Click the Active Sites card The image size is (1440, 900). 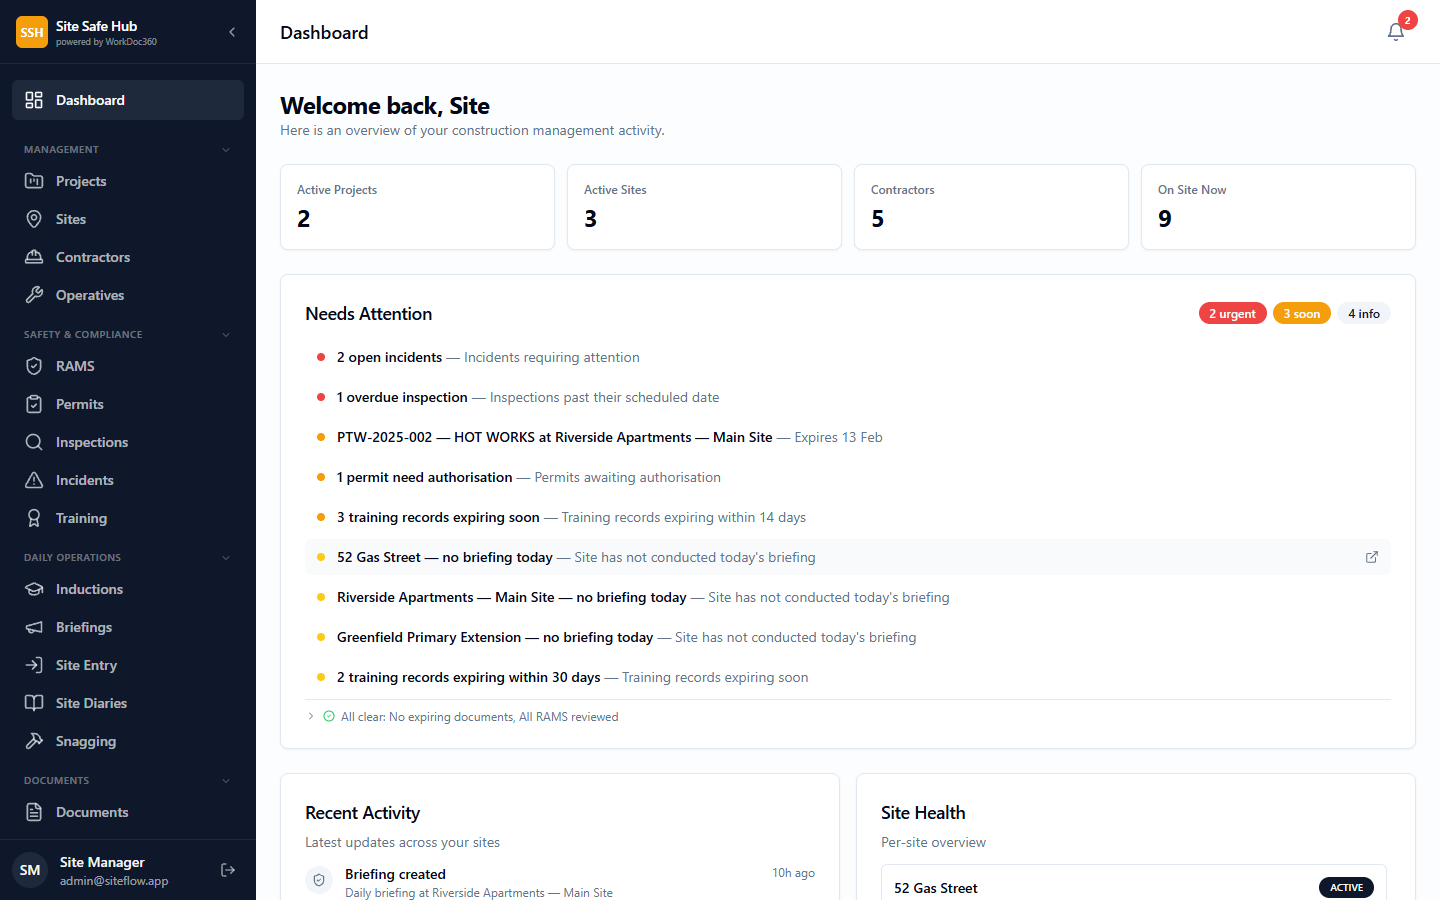tap(704, 207)
